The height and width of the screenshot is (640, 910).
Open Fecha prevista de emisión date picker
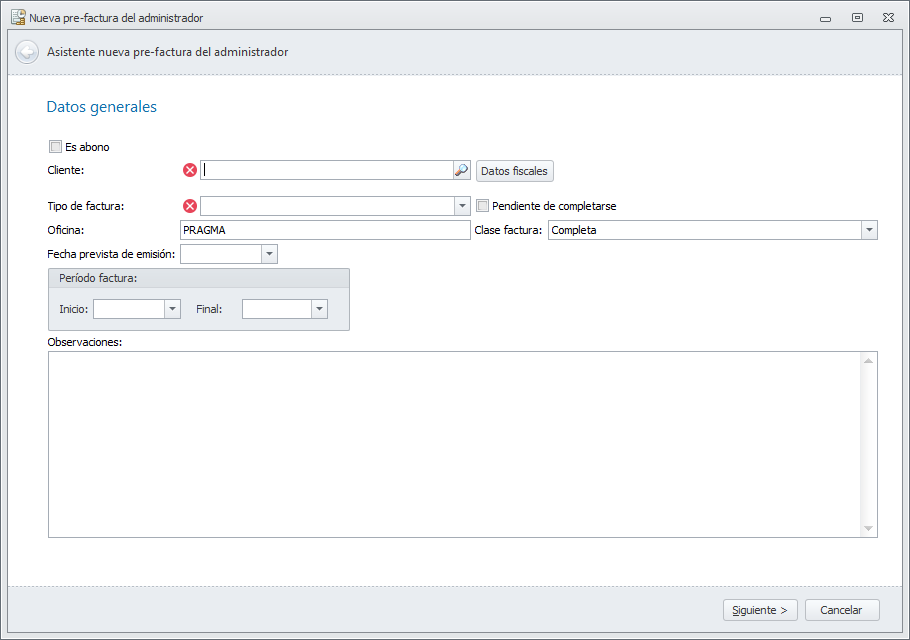269,254
